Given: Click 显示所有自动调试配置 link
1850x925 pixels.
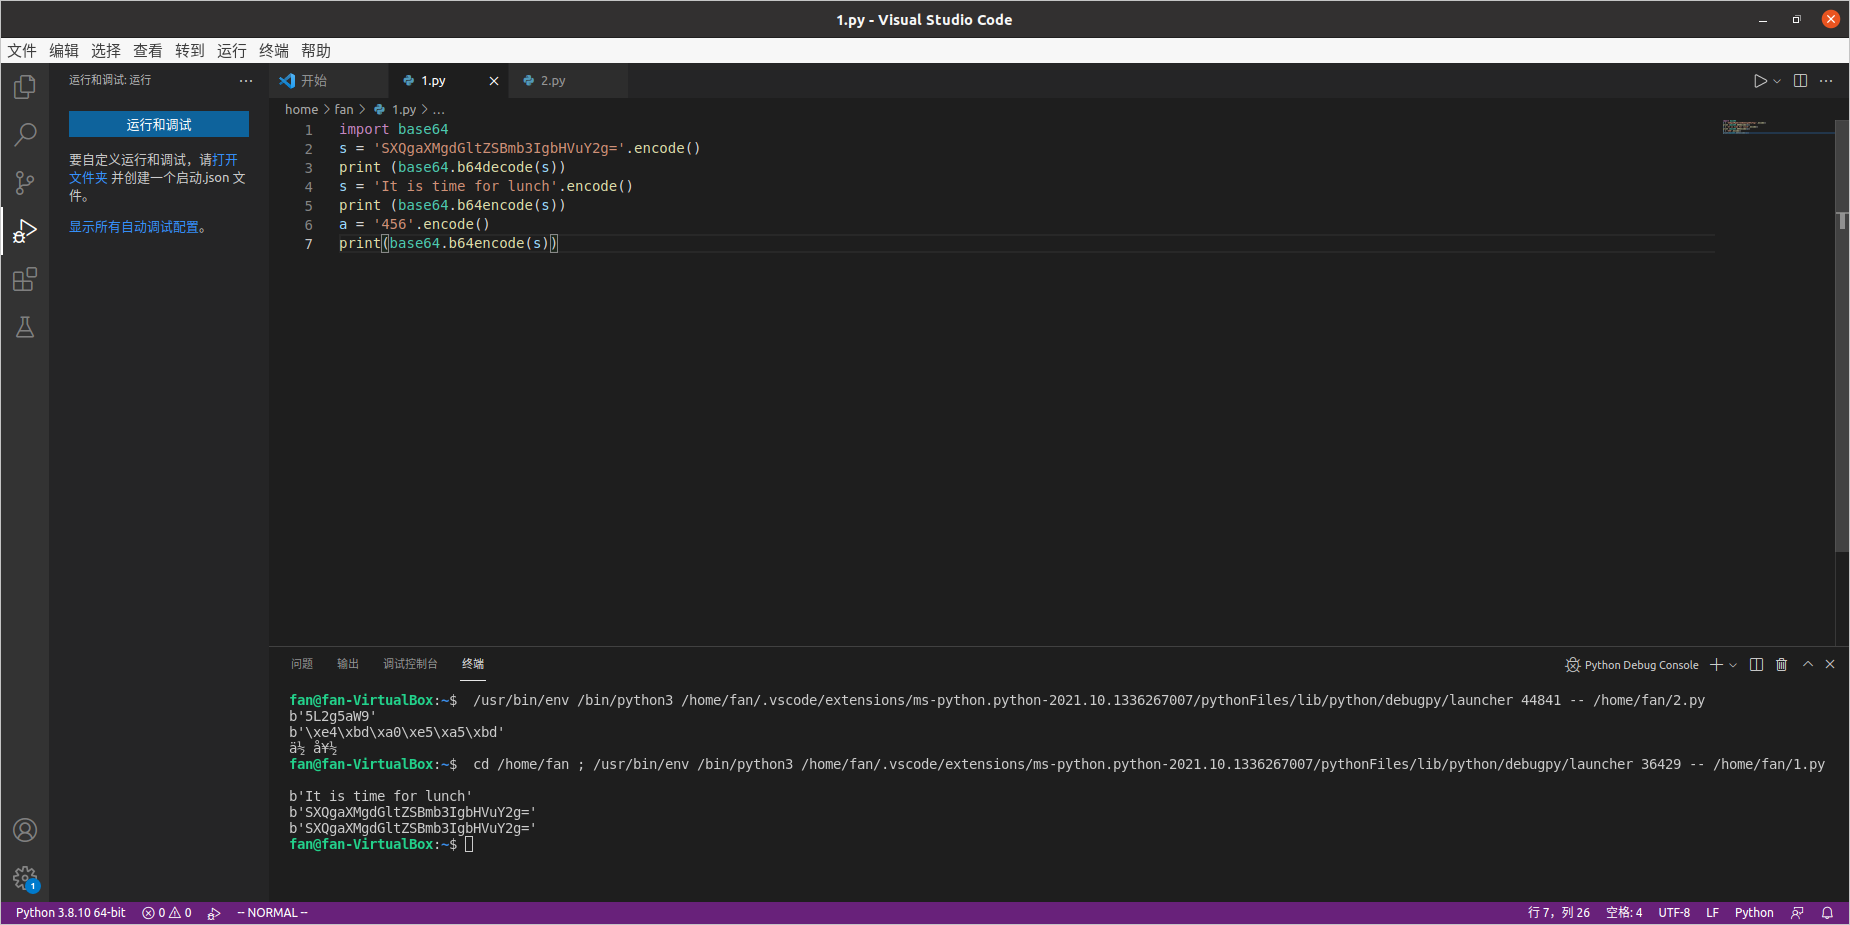Looking at the screenshot, I should [x=134, y=227].
